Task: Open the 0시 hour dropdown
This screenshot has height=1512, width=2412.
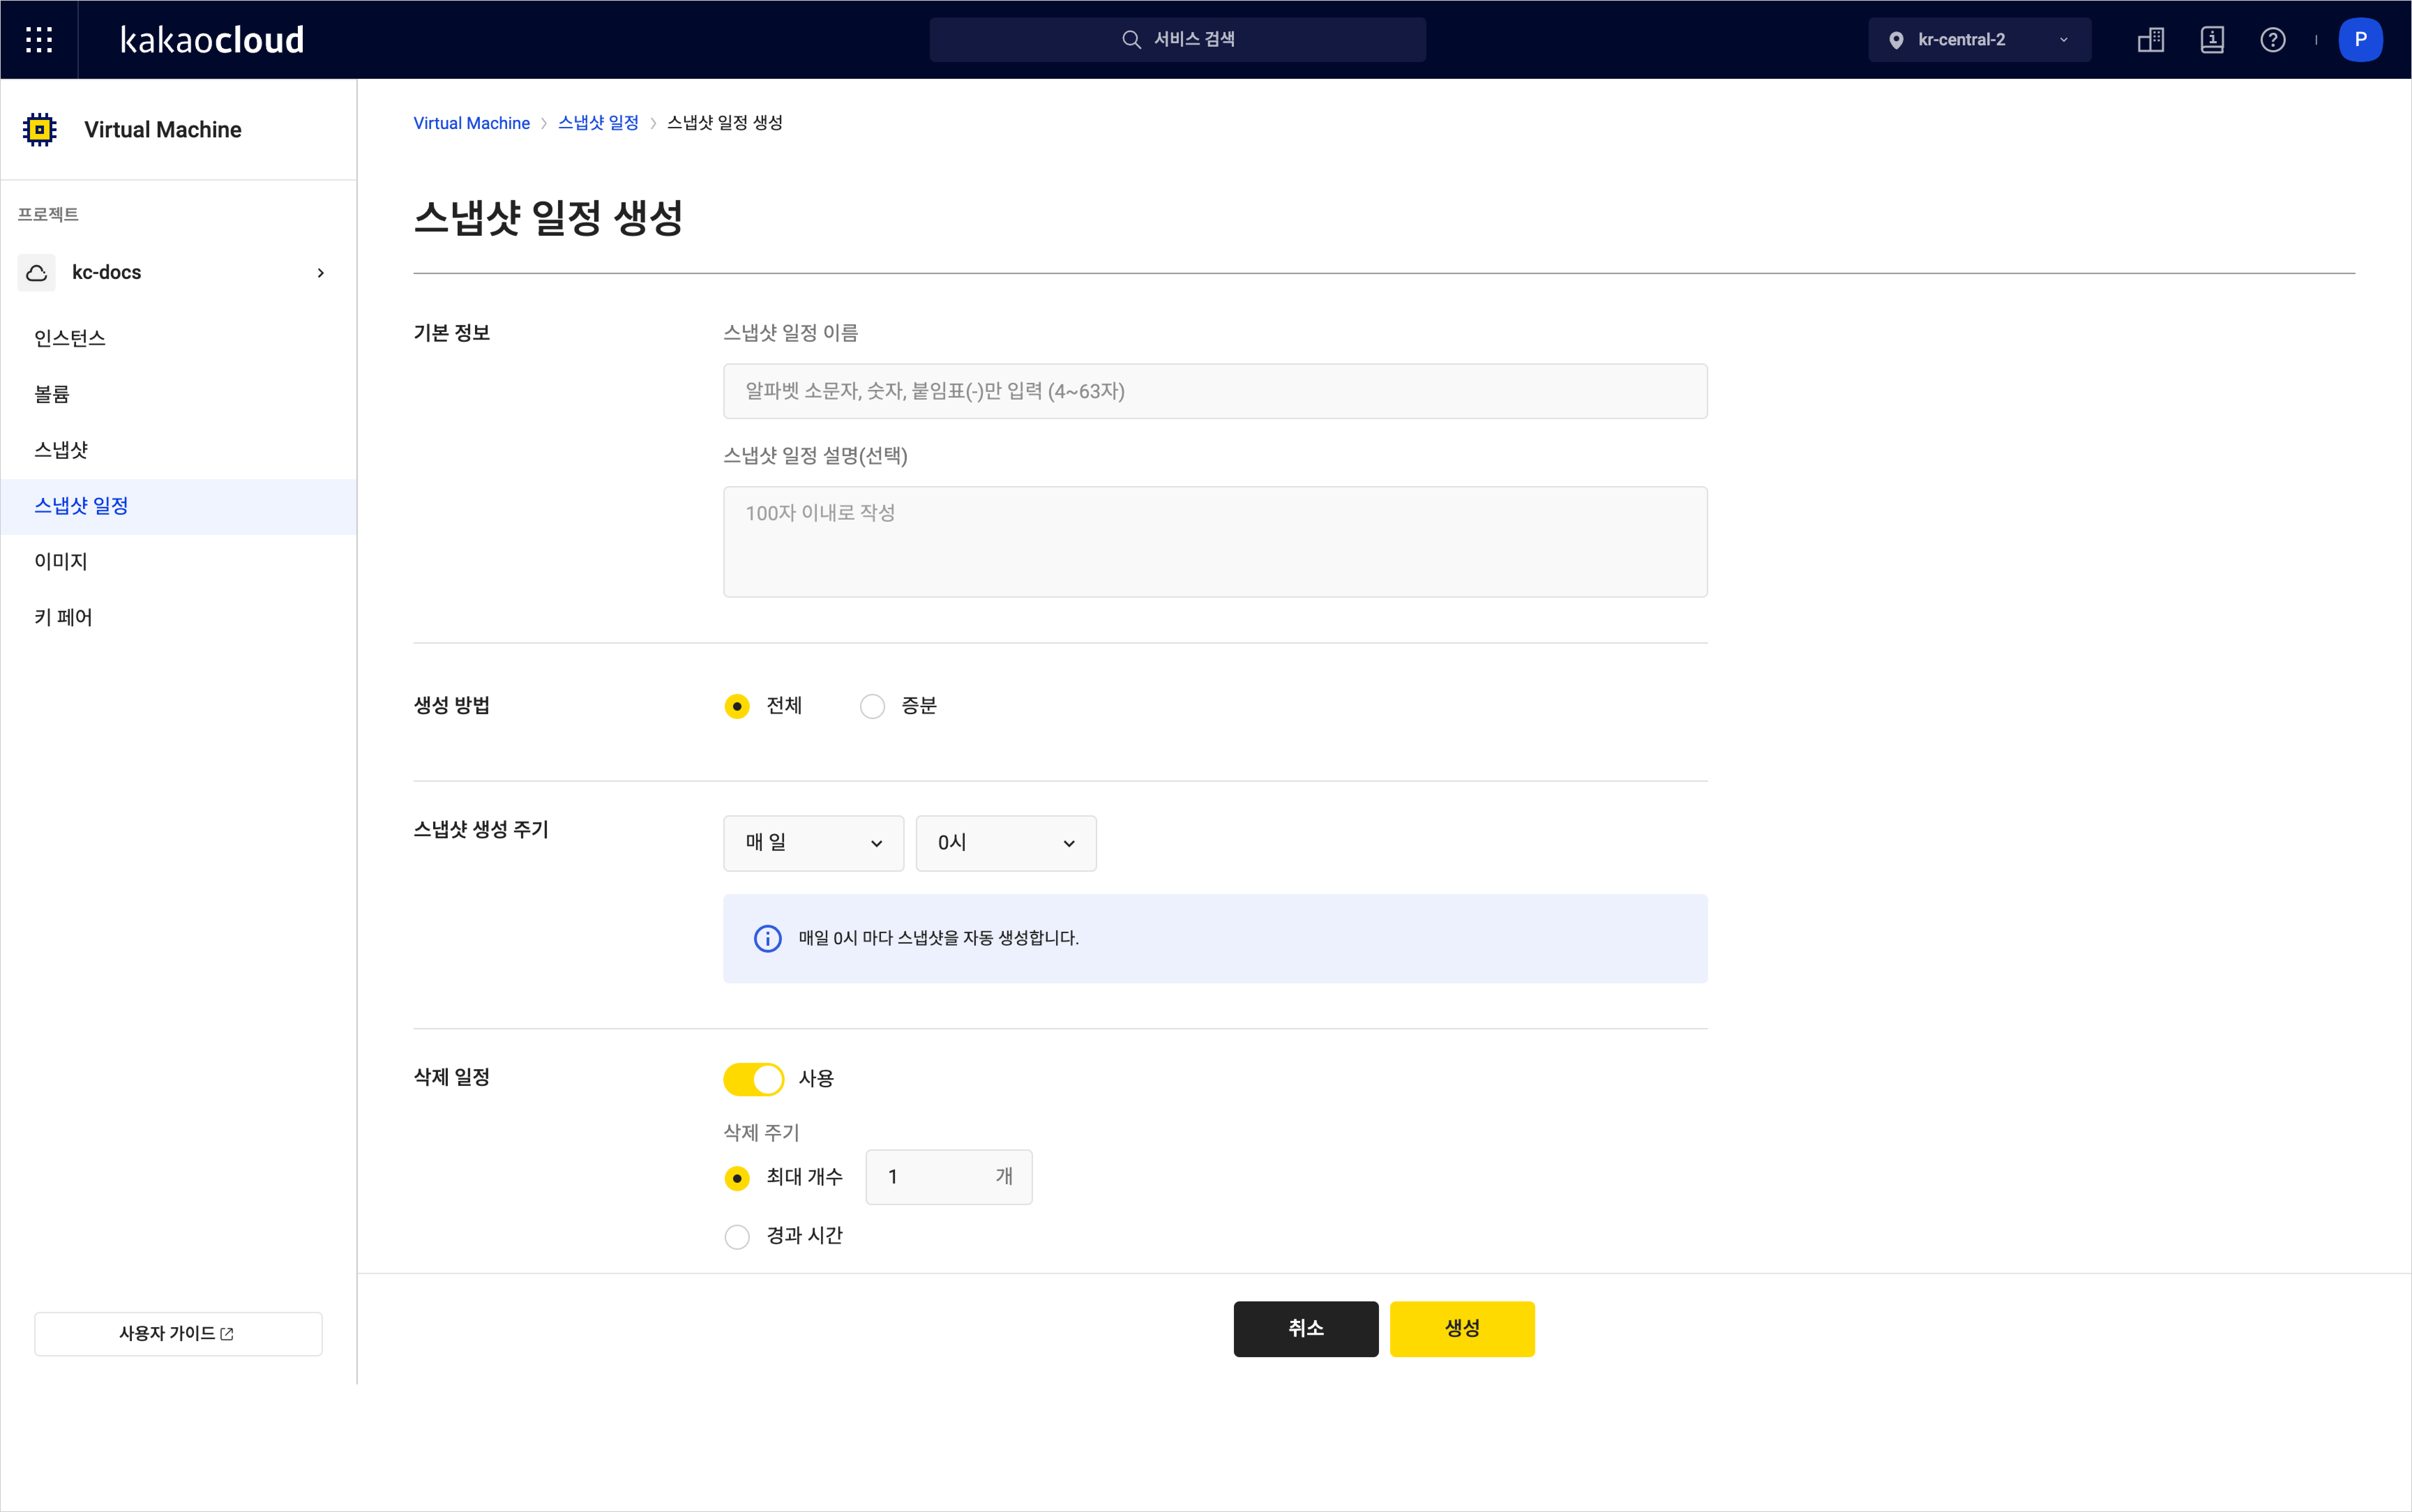Action: 1006,843
